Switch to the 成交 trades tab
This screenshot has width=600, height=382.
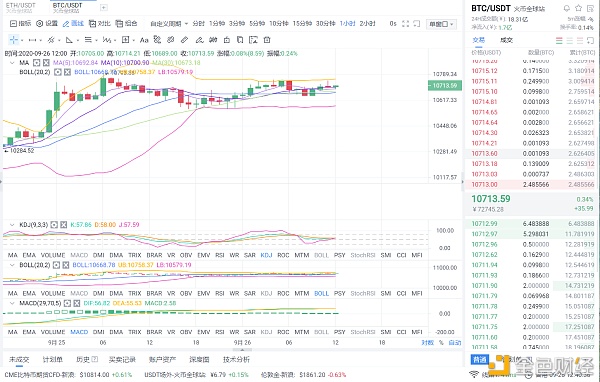(506, 40)
